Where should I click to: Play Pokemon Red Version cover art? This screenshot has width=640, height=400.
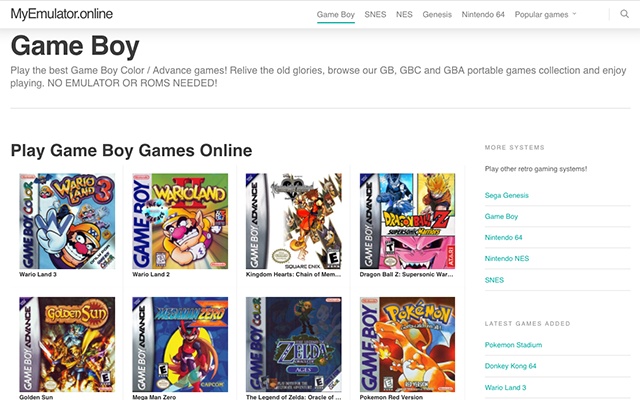click(407, 344)
